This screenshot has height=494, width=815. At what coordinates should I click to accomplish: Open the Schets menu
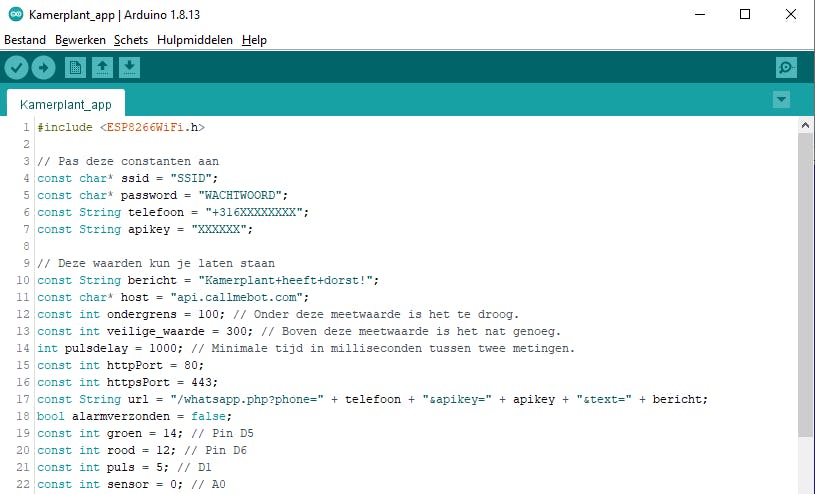click(131, 40)
